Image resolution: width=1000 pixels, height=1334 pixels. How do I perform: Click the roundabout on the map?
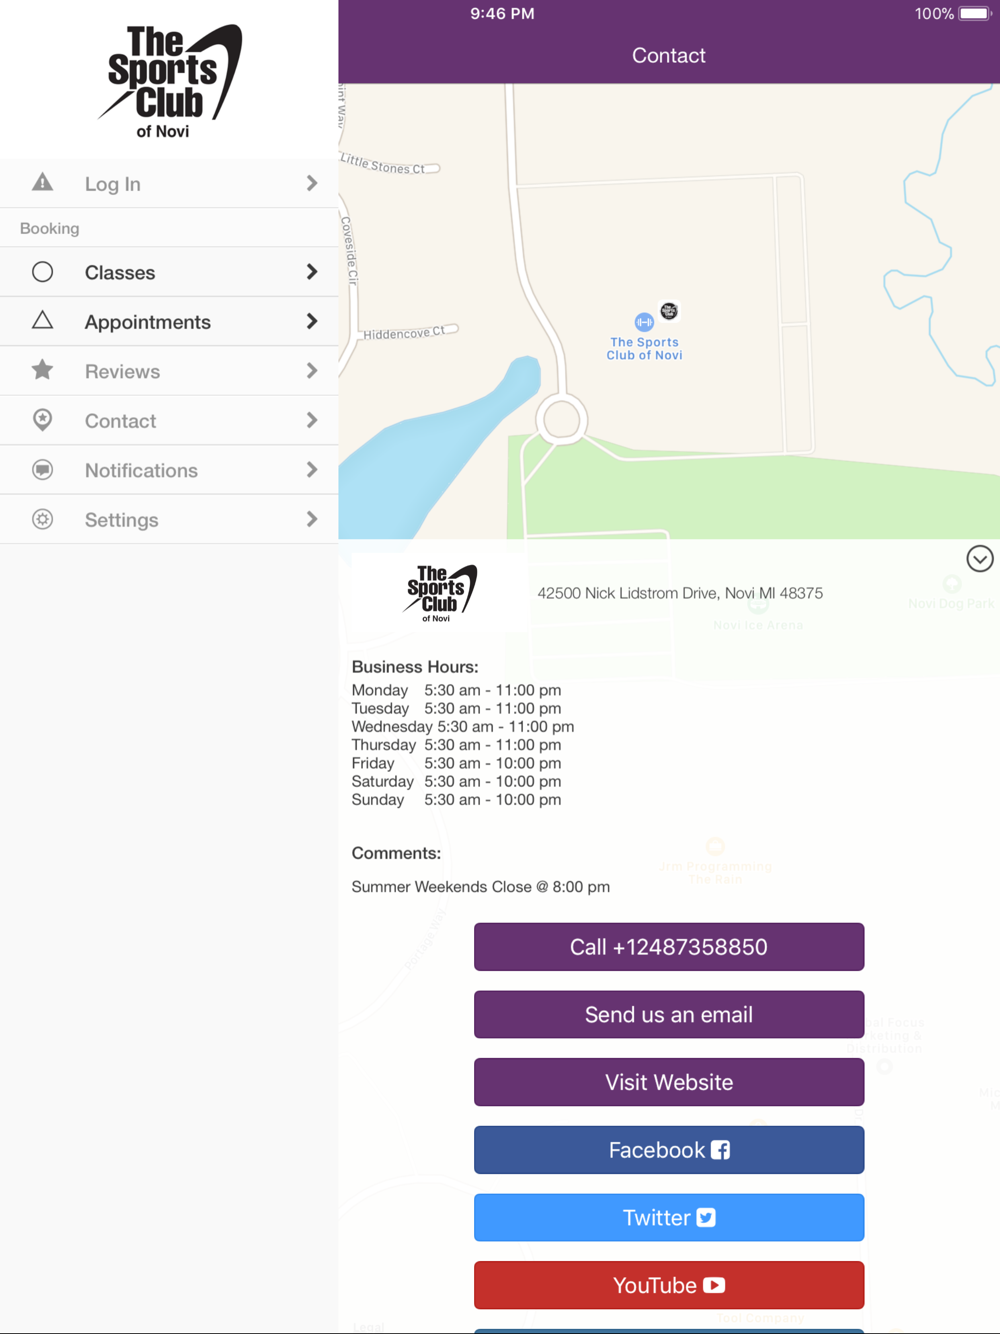tap(561, 420)
